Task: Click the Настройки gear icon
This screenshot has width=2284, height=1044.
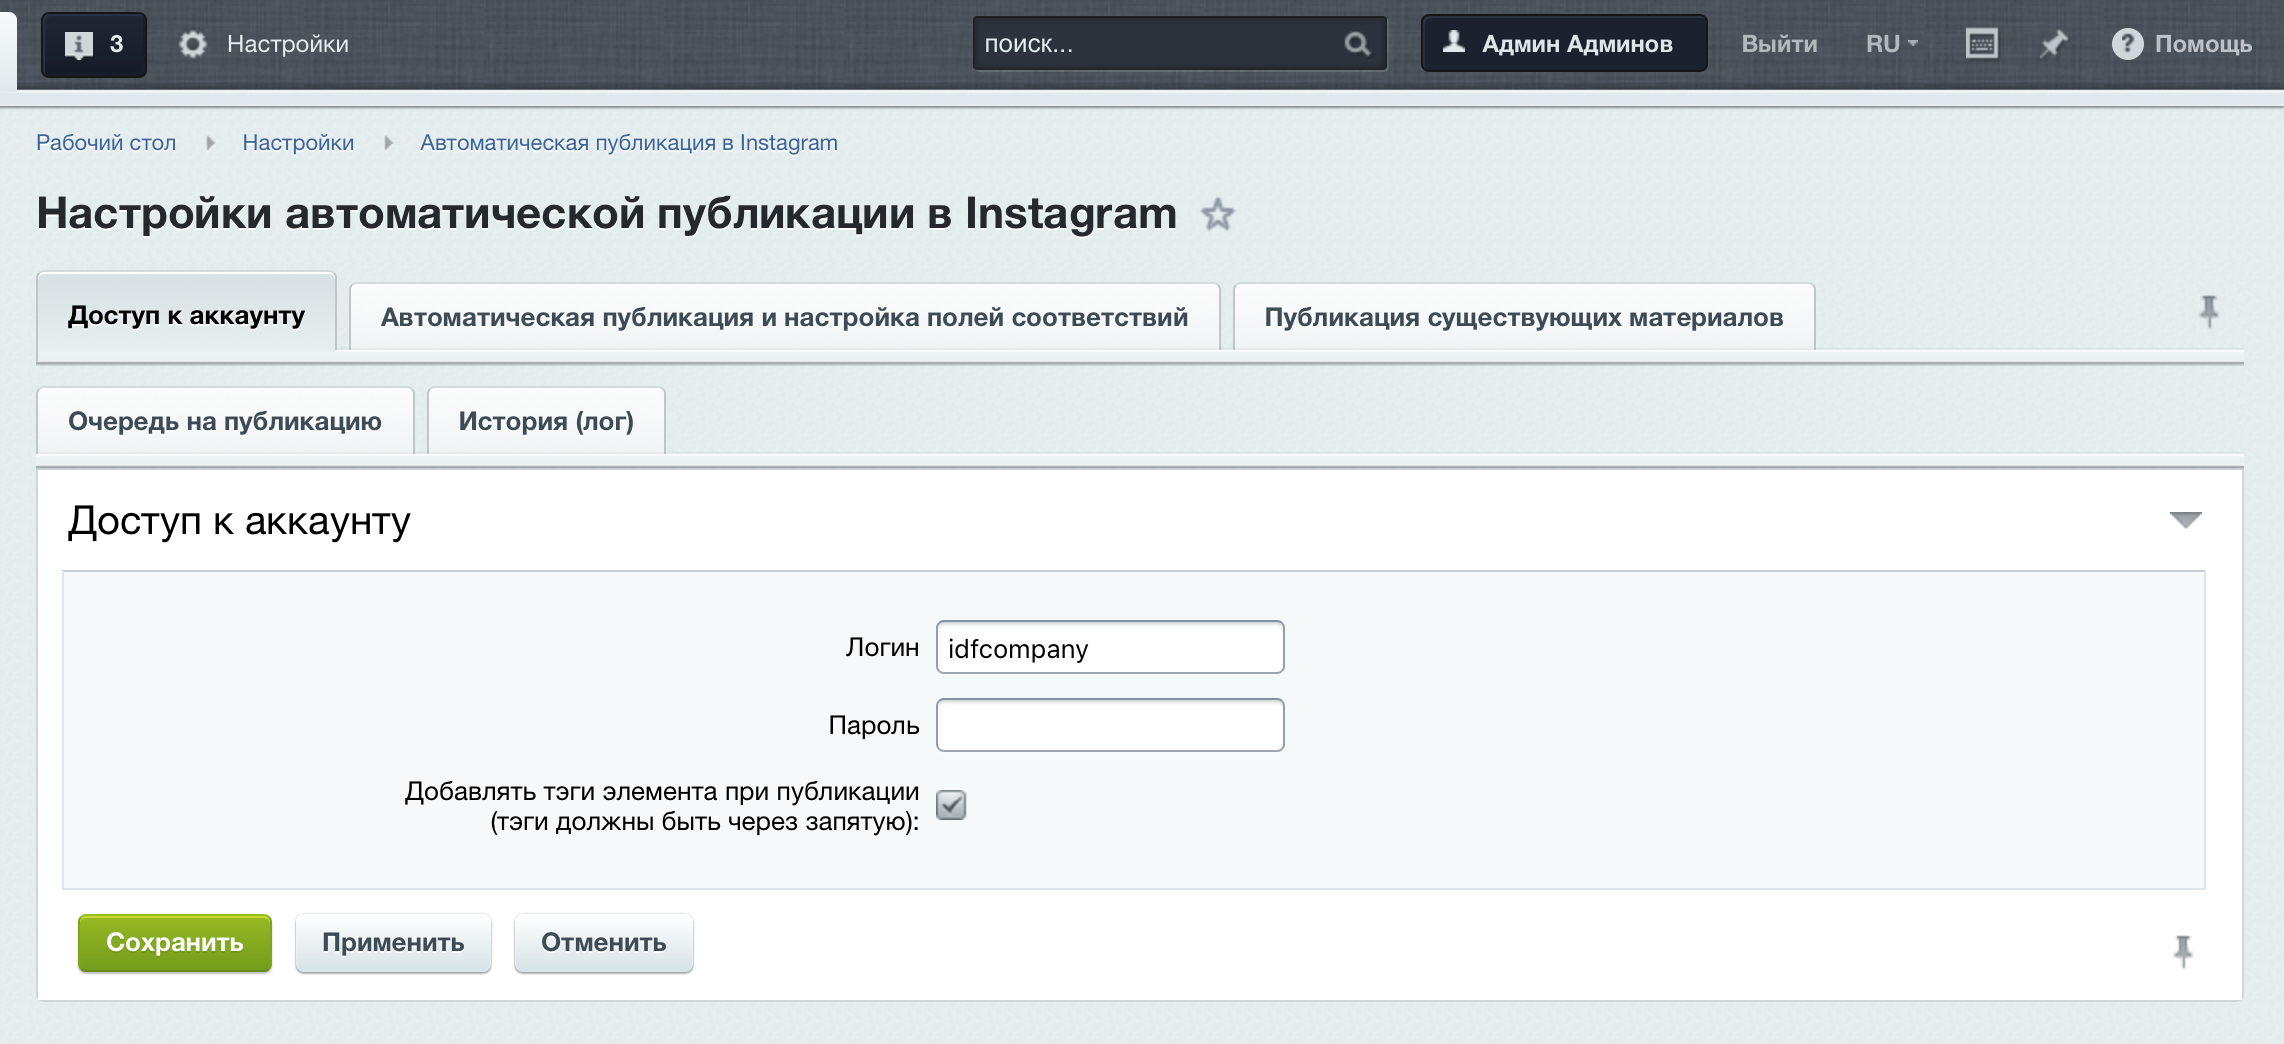Action: [x=193, y=44]
